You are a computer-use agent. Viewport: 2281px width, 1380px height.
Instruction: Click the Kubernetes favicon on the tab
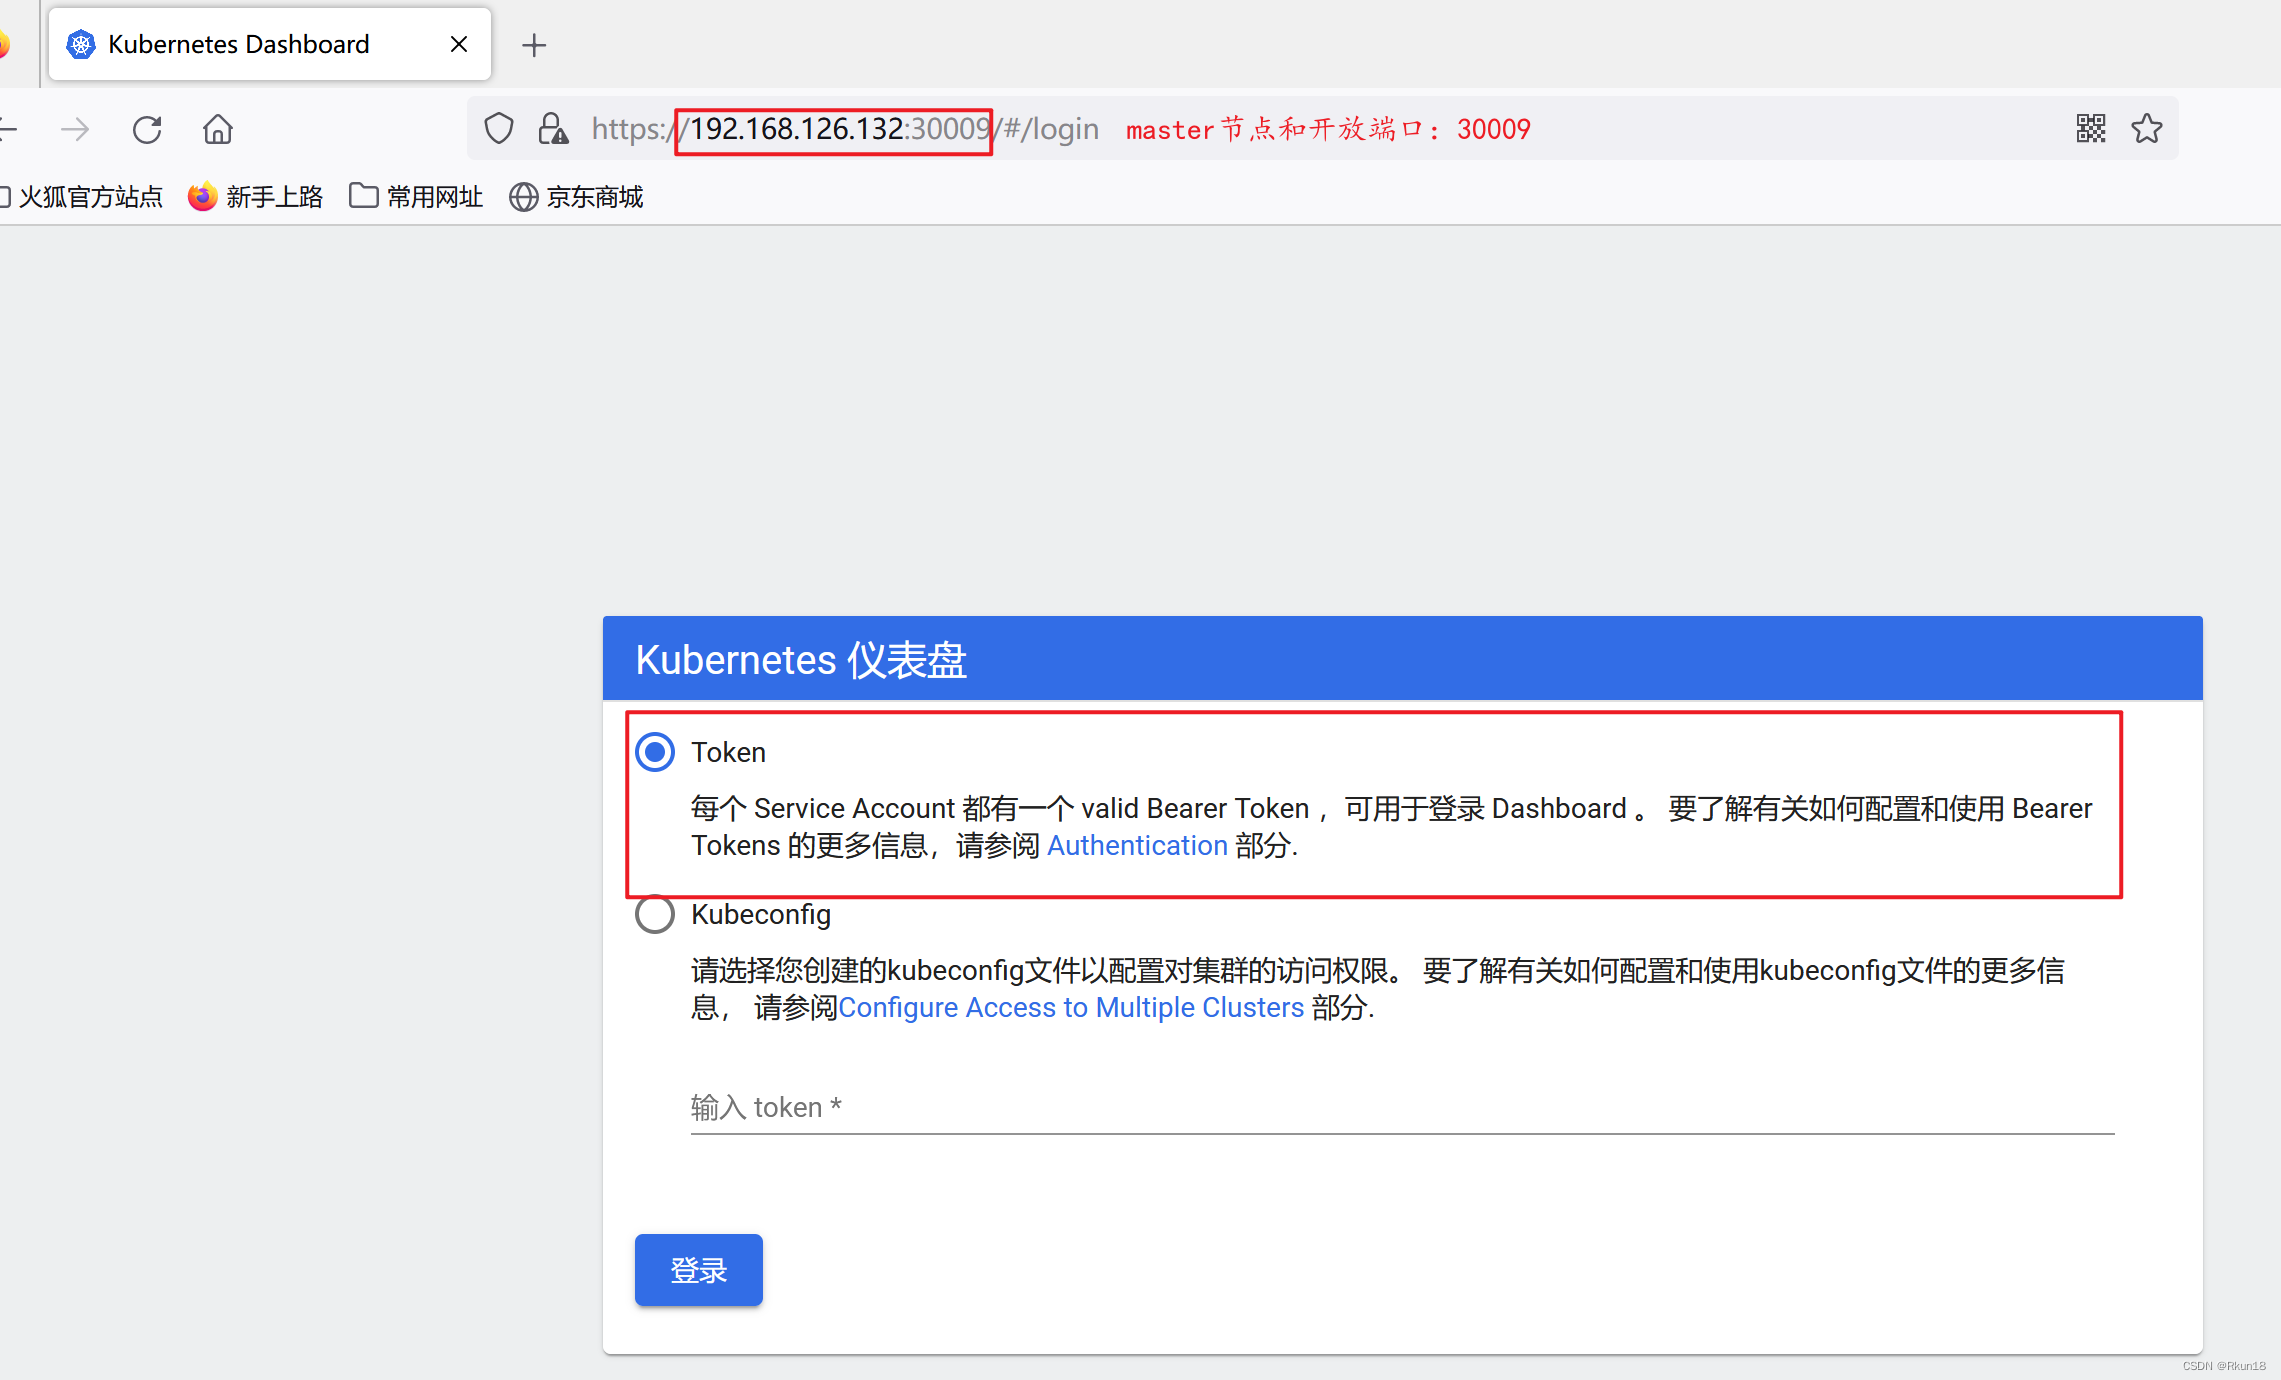point(80,44)
